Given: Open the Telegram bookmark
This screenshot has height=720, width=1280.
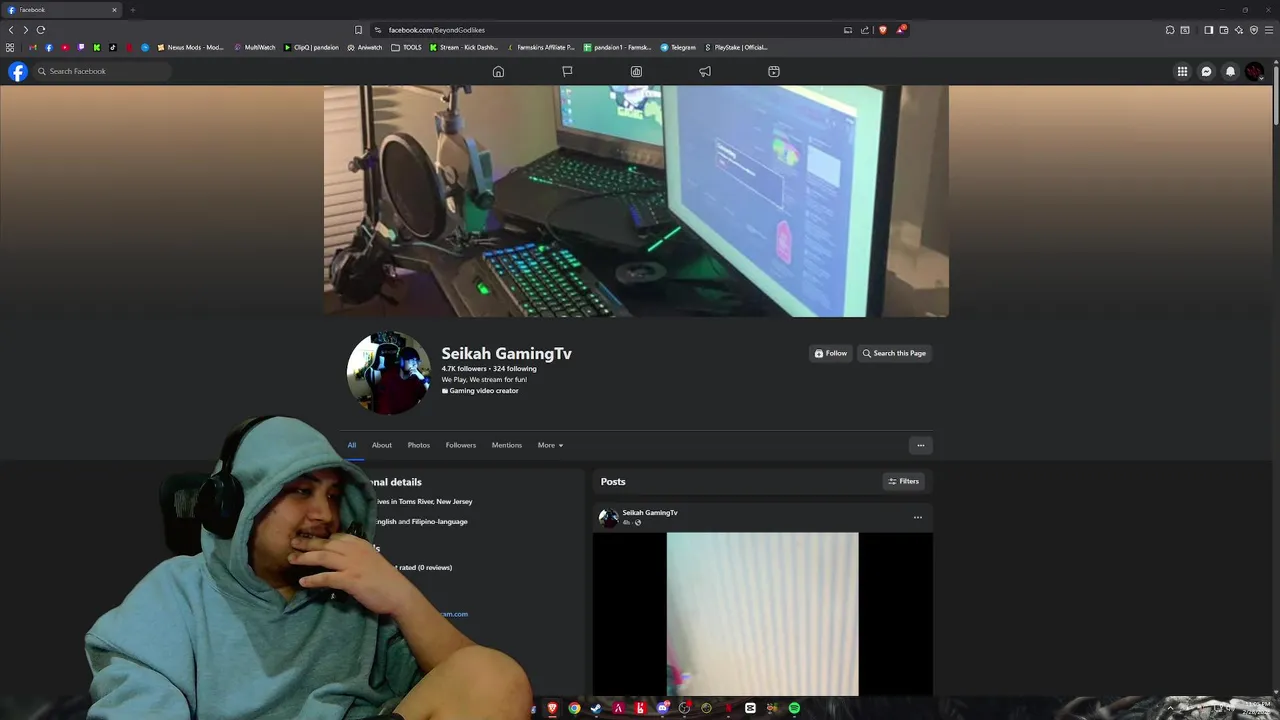Looking at the screenshot, I should point(678,47).
